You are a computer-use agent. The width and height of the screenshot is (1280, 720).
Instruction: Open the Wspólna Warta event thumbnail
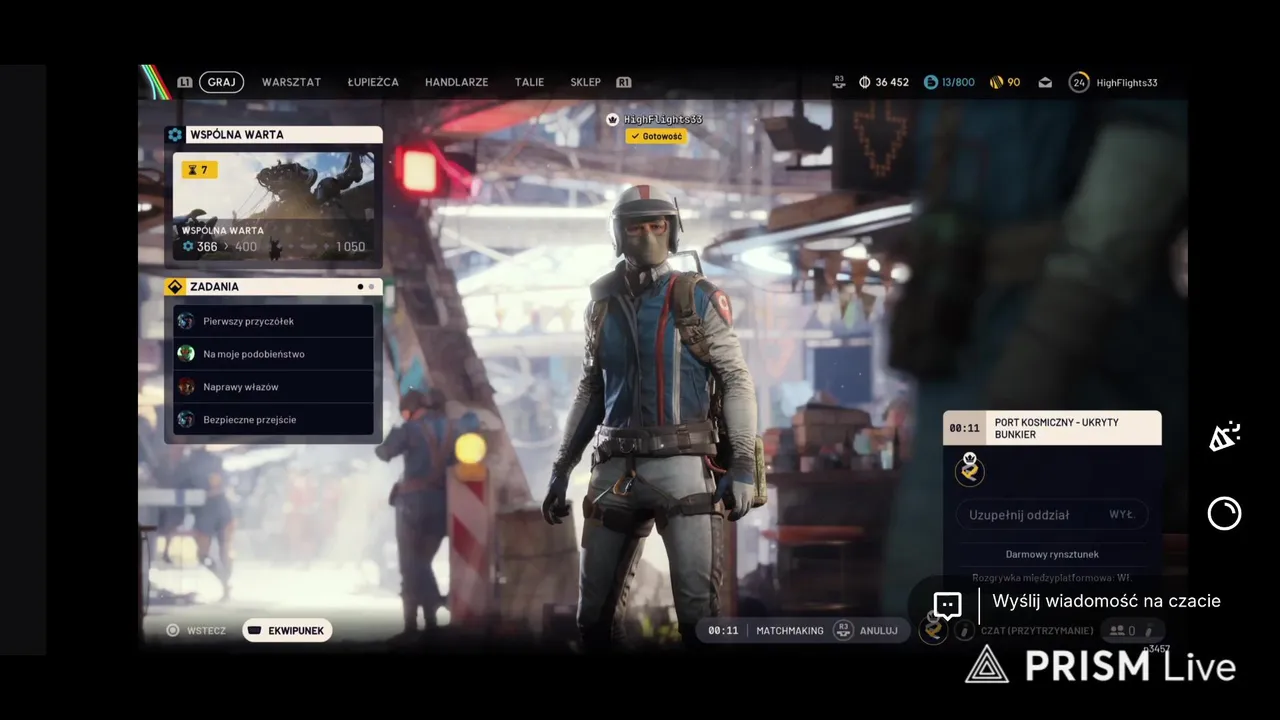(274, 207)
